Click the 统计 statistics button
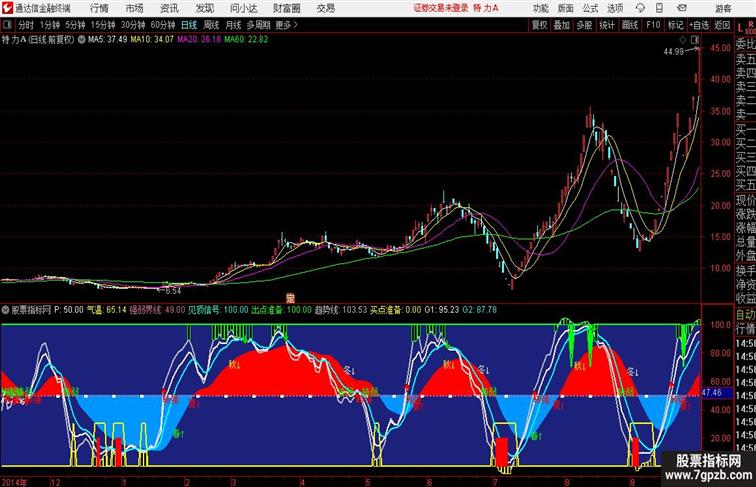 (607, 25)
